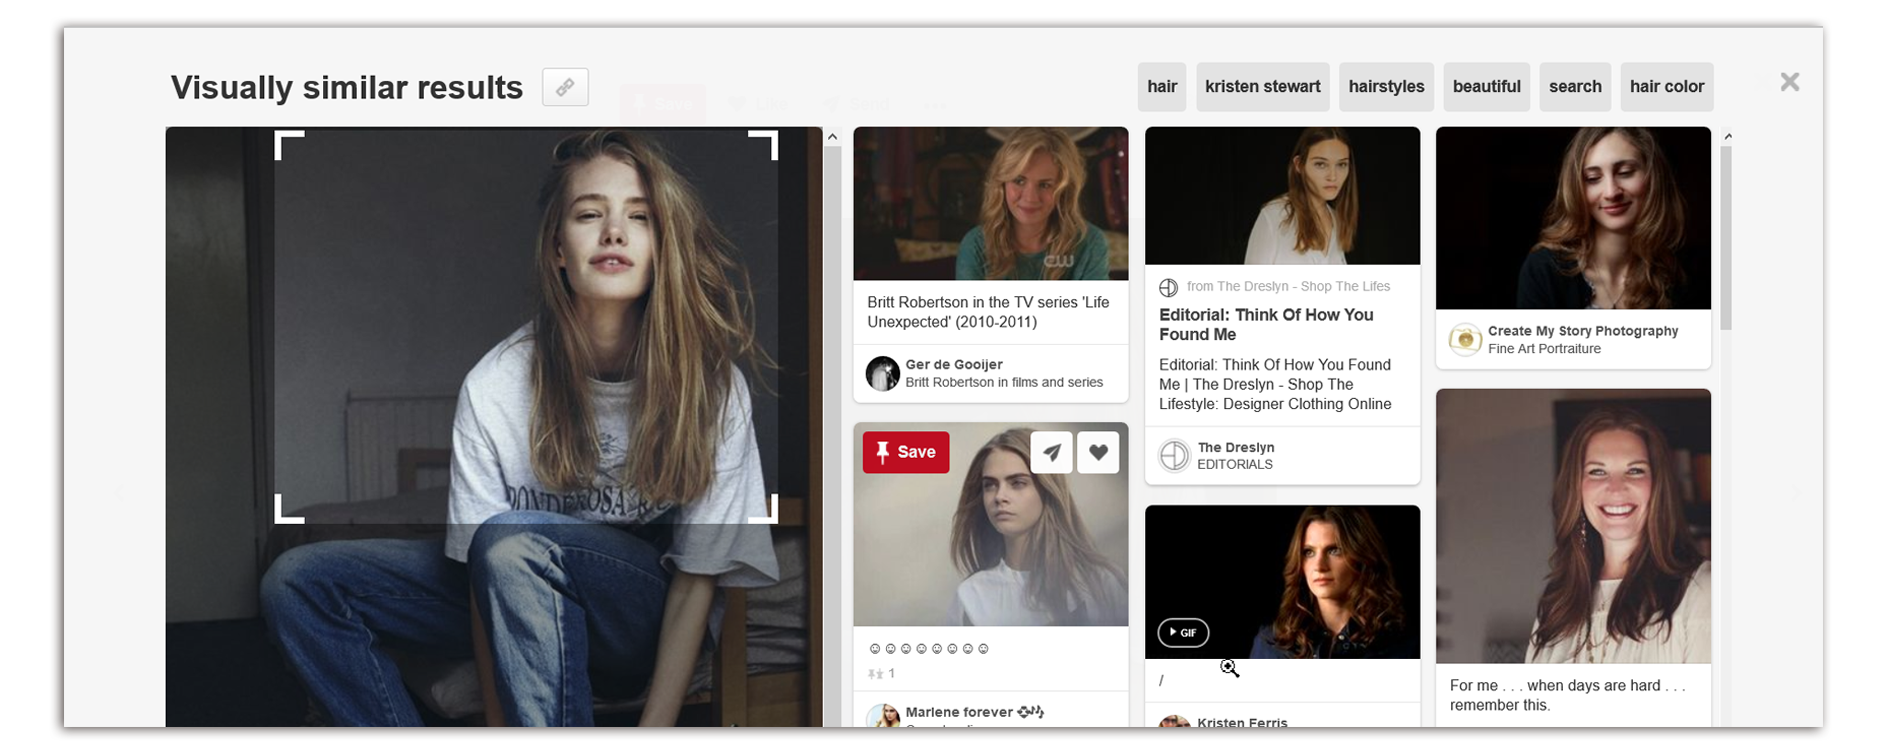Grab the top-left crop corner handle
This screenshot has height=752, width=1887.
click(289, 146)
